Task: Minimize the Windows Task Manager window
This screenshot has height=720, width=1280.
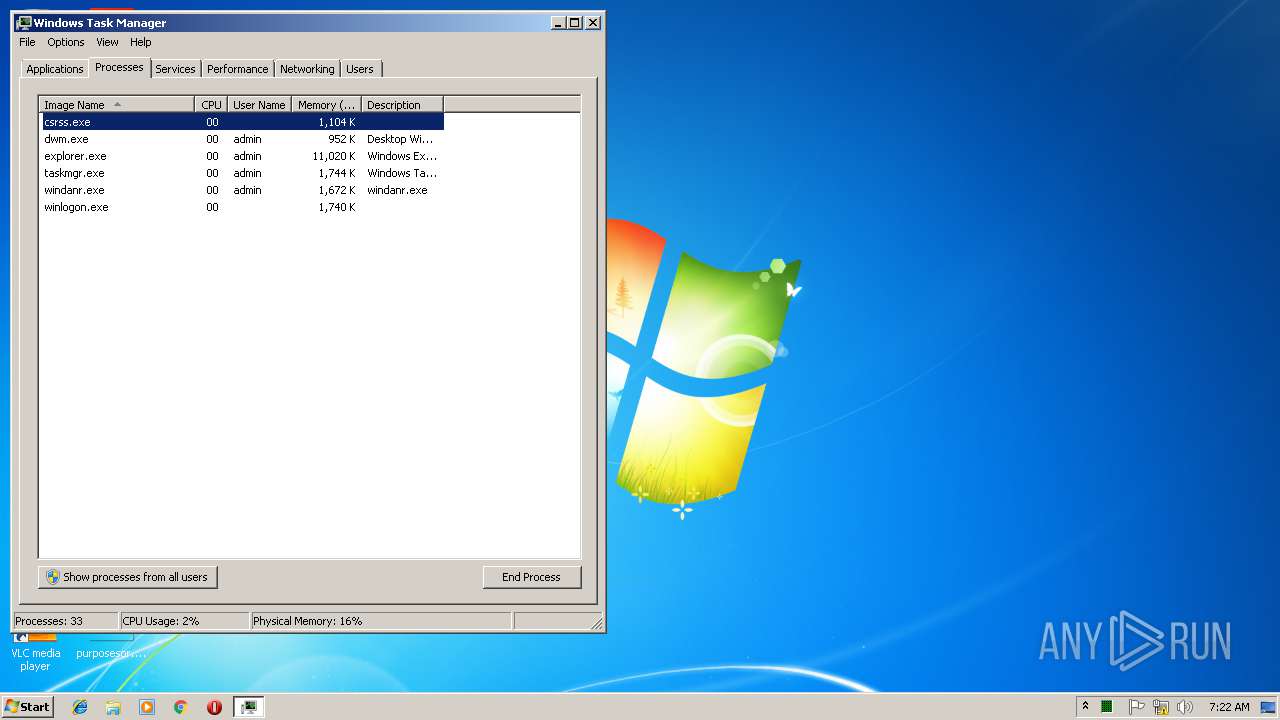Action: pos(557,22)
